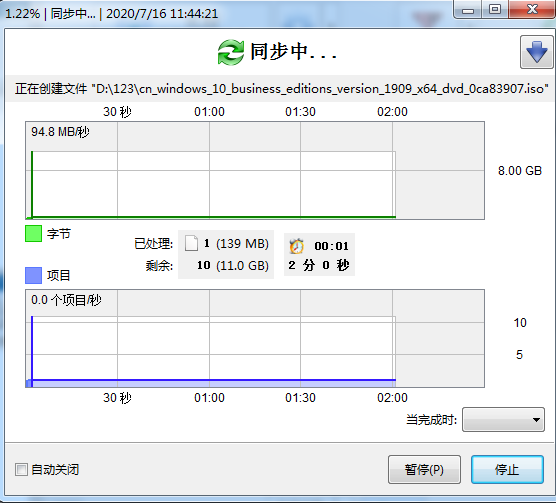
Task: Close the sync progress window
Action: [x=532, y=10]
